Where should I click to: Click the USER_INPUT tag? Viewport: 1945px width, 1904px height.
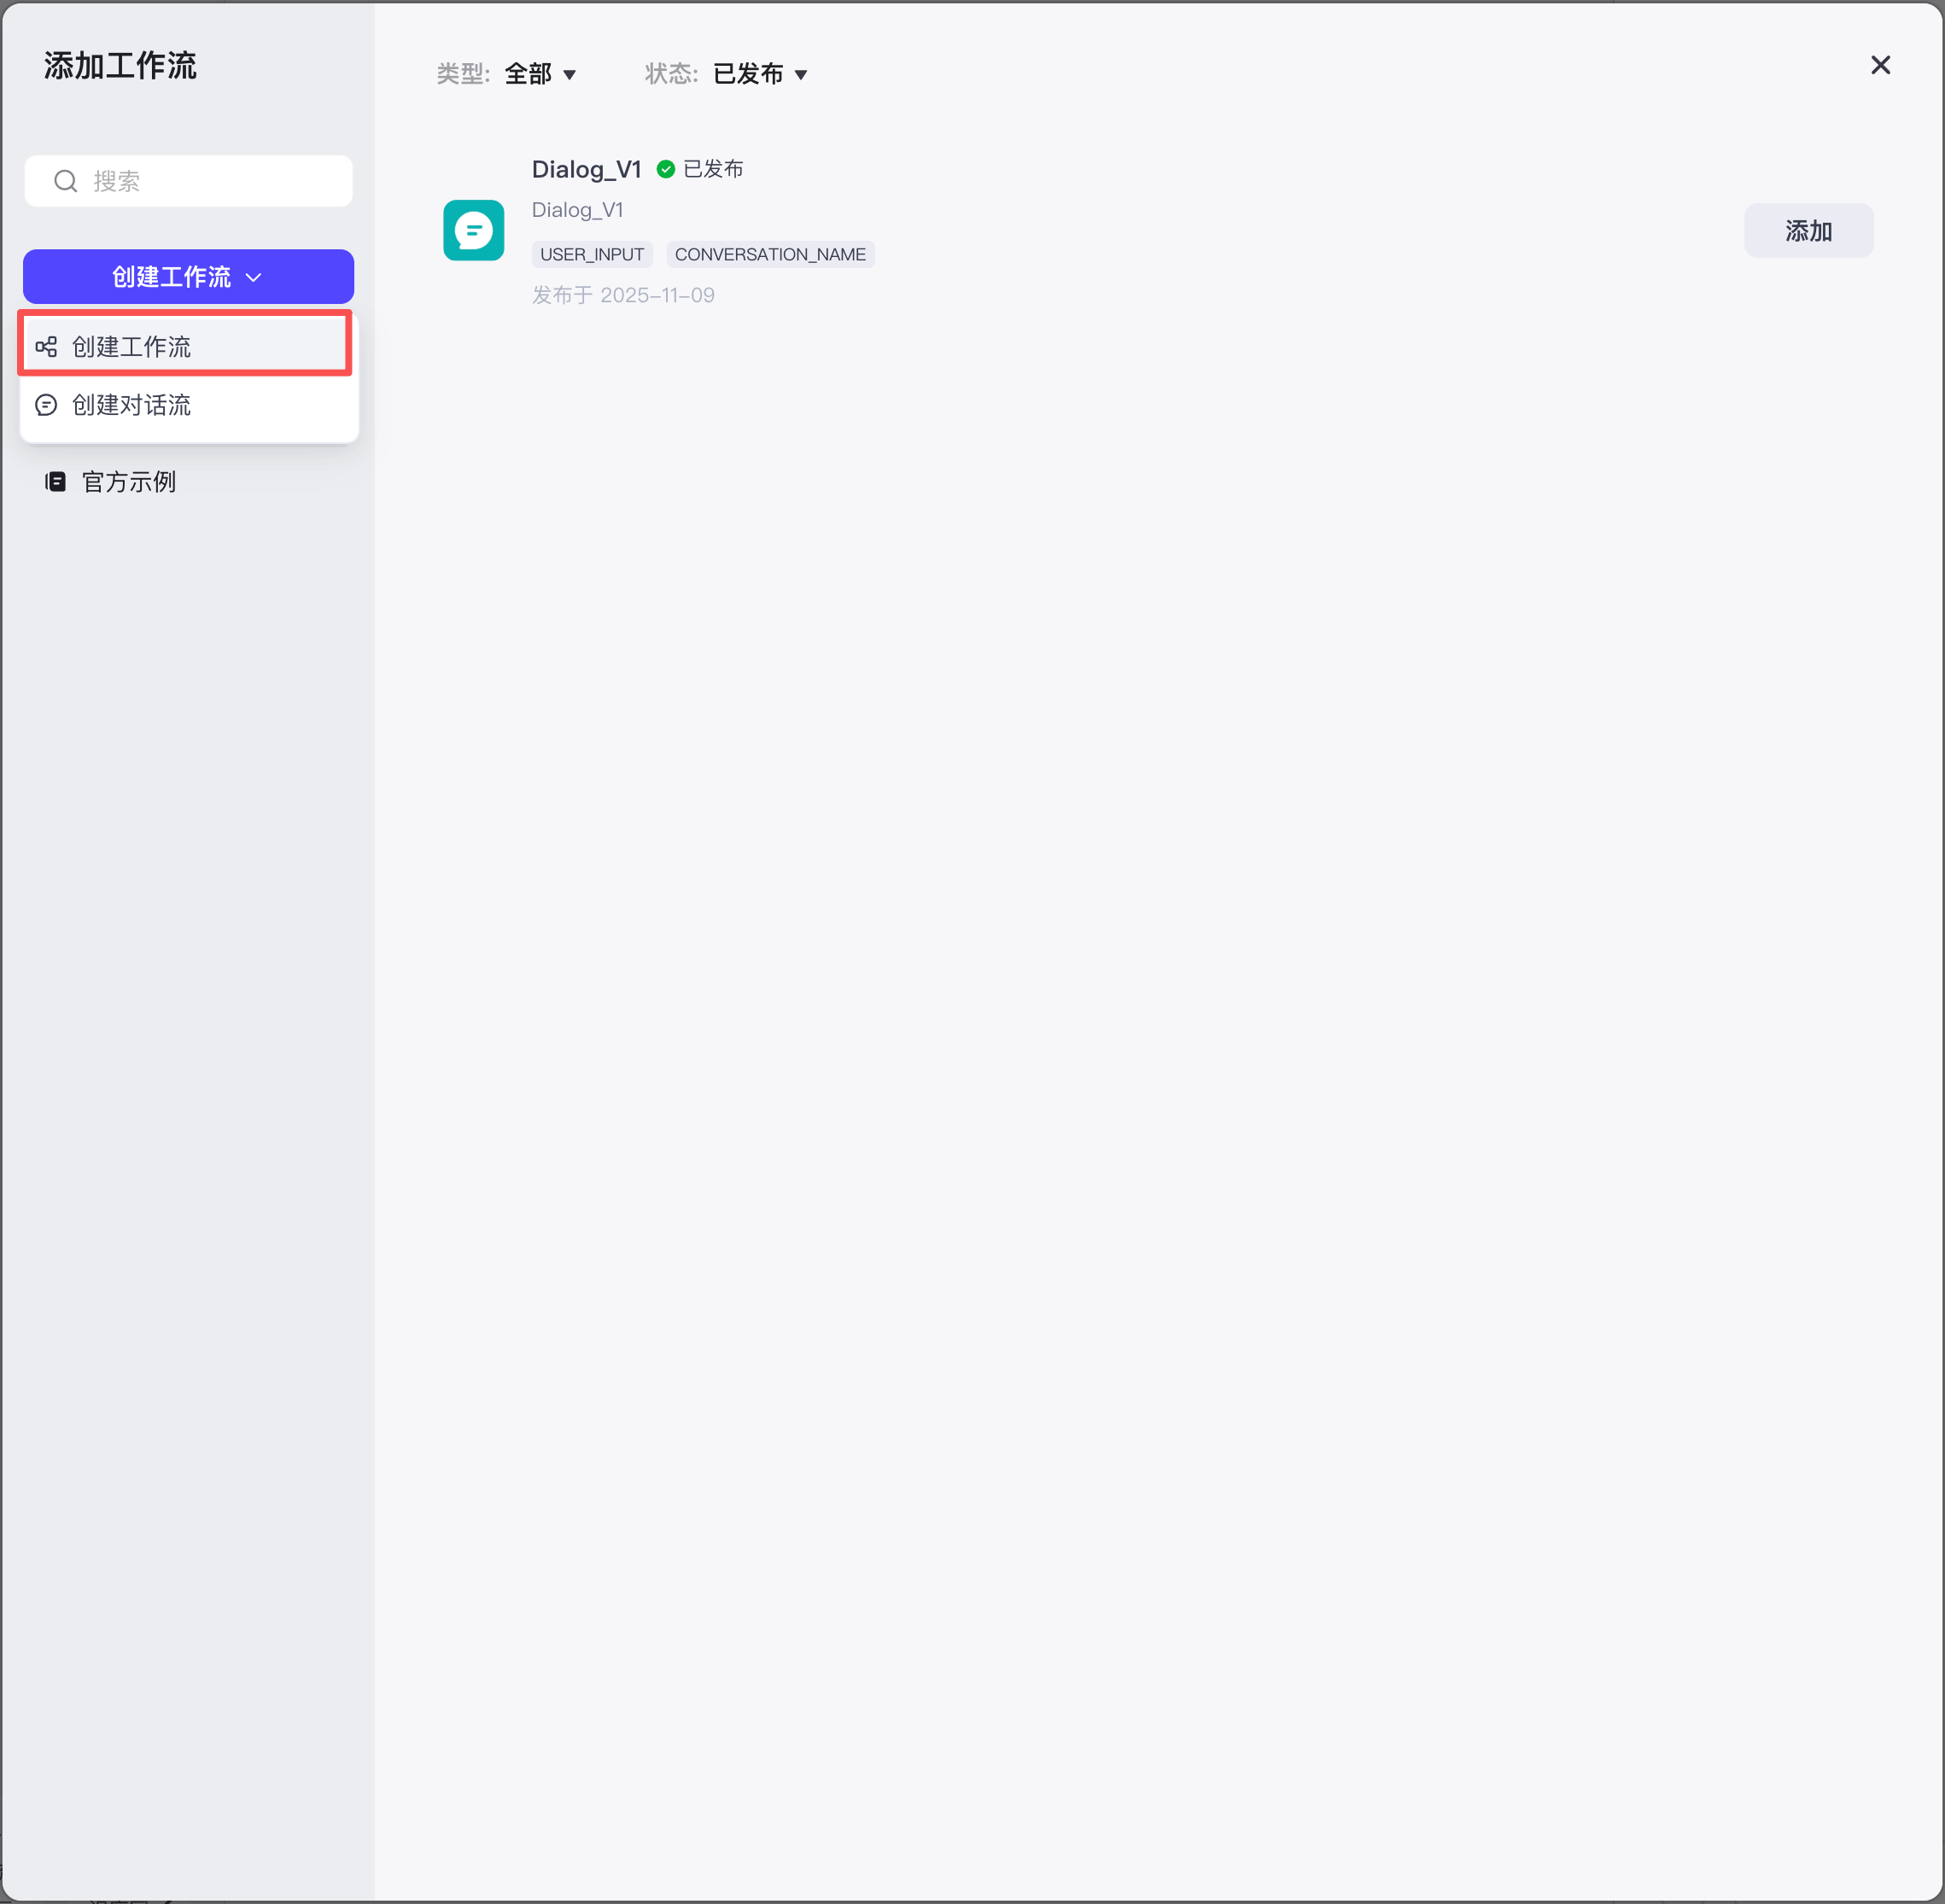pos(592,254)
